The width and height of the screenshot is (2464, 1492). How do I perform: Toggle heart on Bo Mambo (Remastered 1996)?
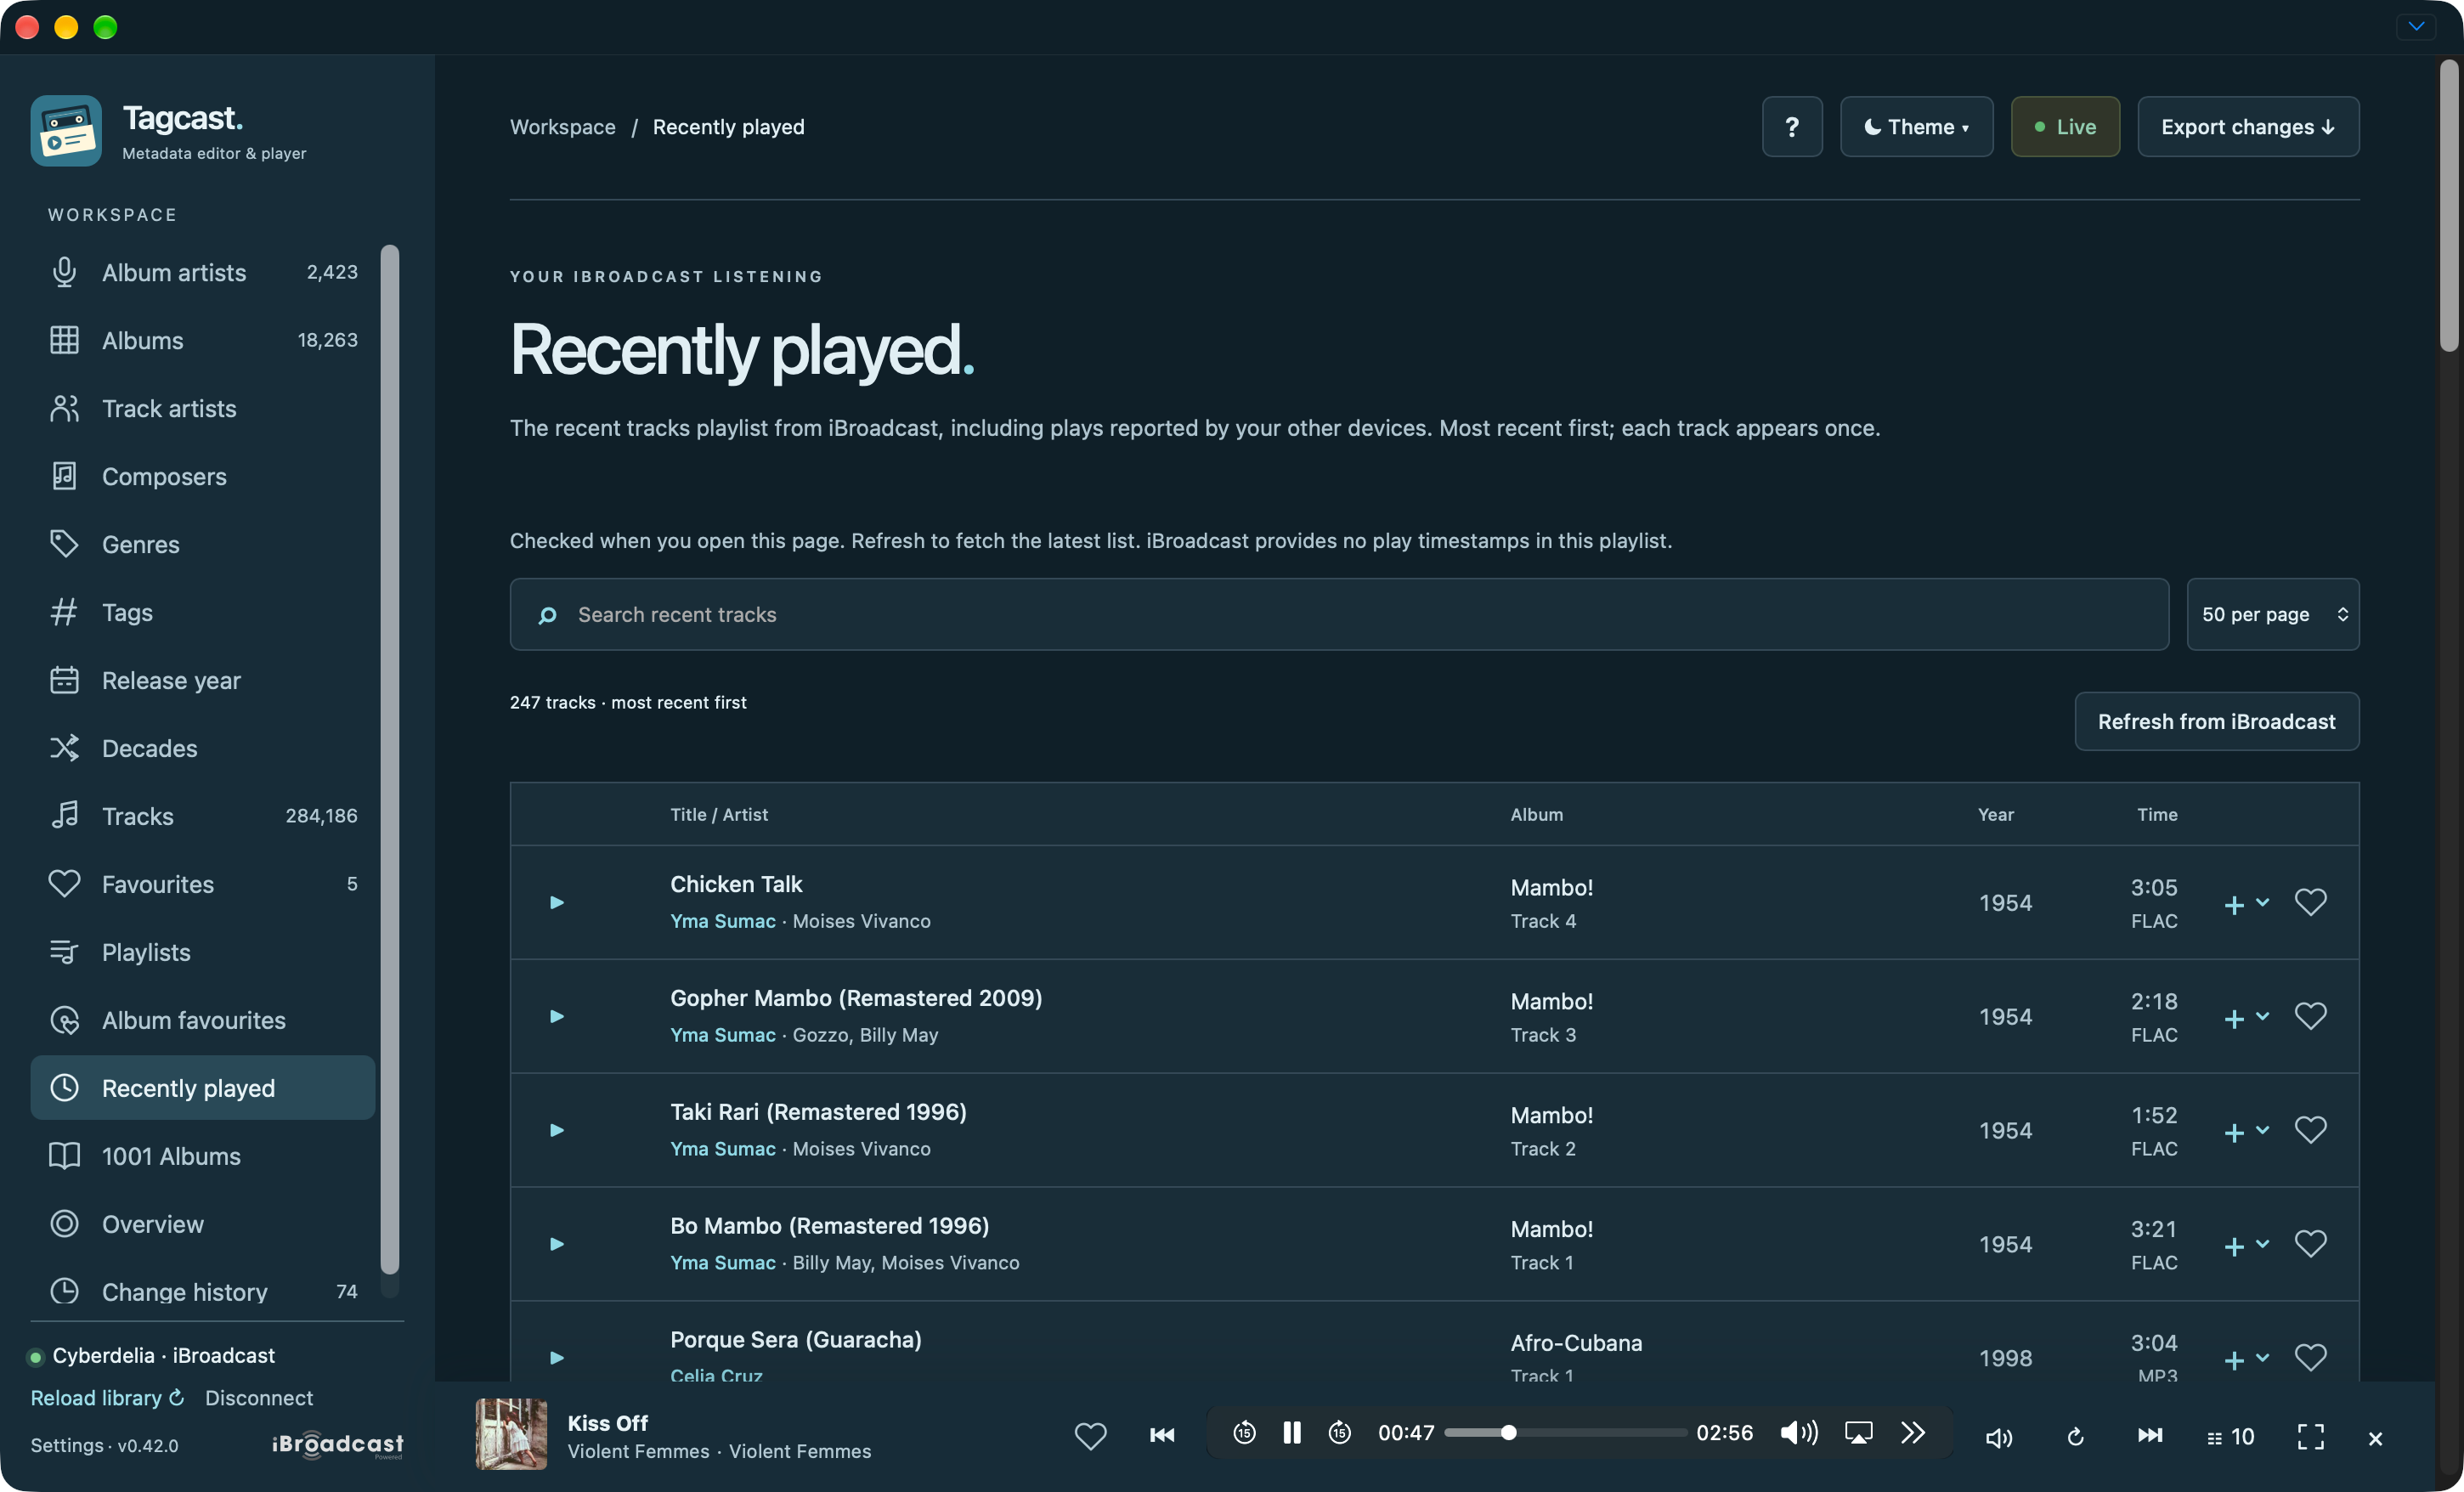(x=2310, y=1245)
